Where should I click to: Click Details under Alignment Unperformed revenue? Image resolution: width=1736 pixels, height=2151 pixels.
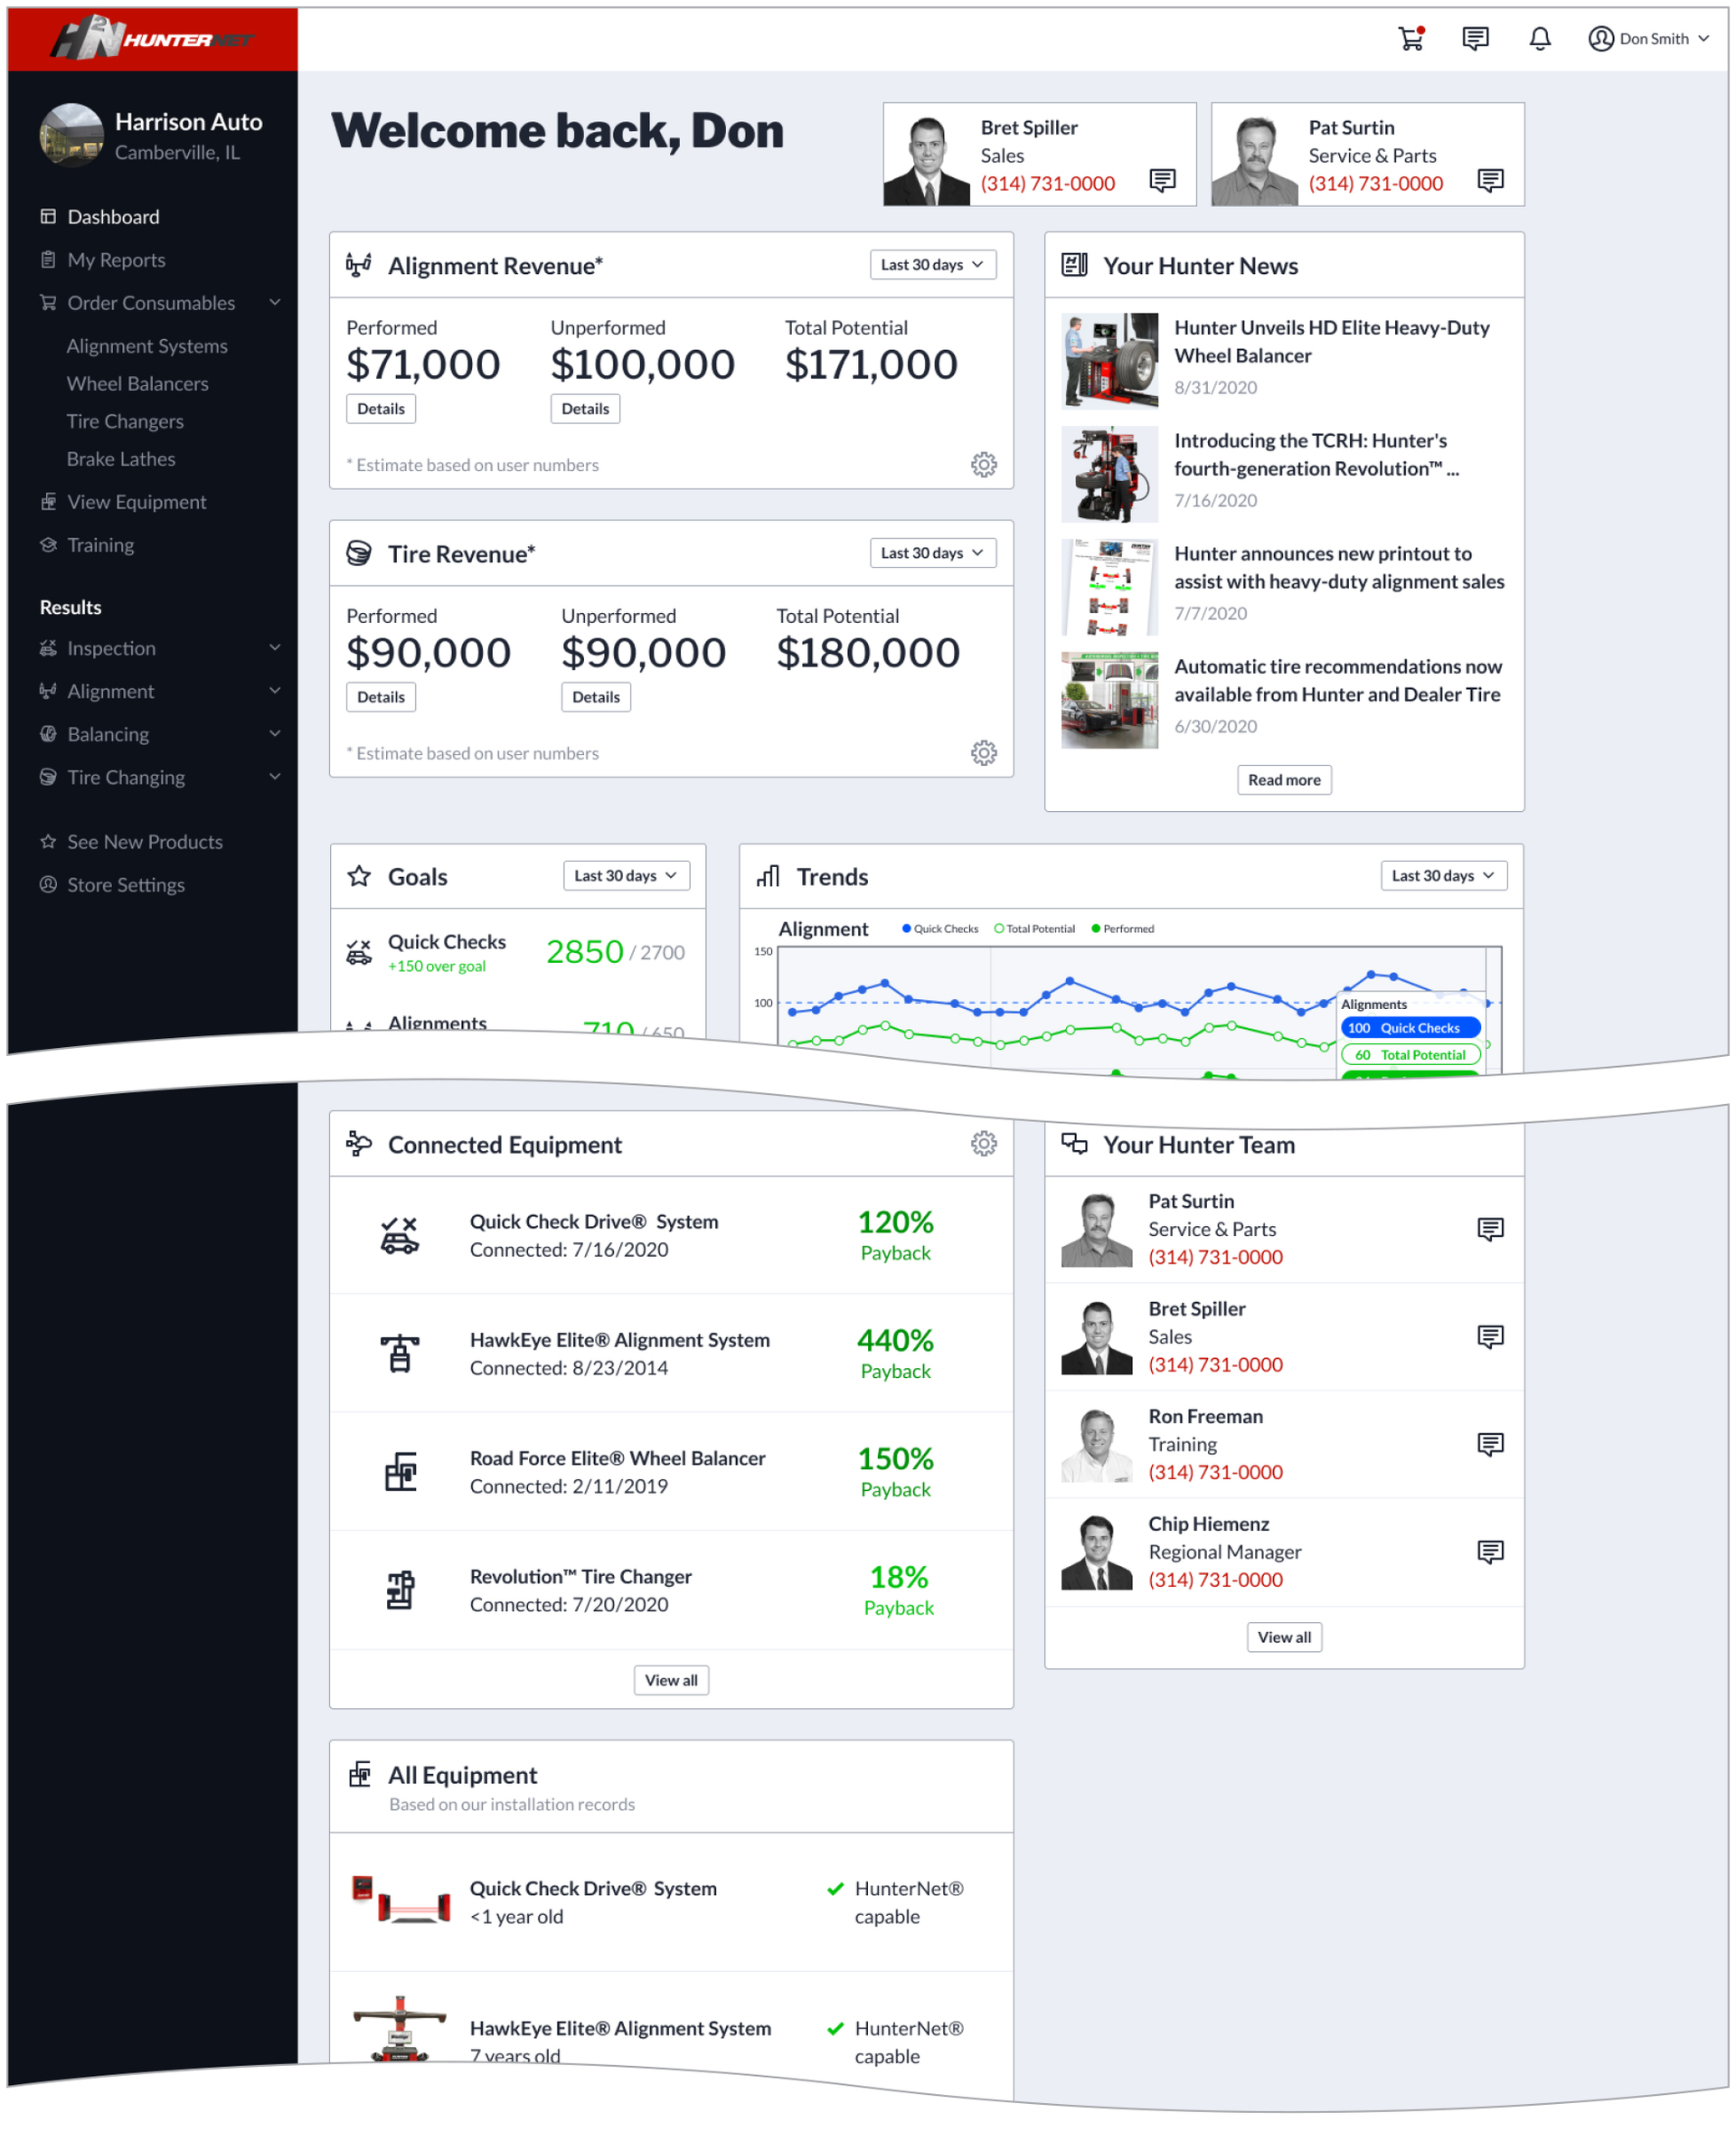pos(585,409)
